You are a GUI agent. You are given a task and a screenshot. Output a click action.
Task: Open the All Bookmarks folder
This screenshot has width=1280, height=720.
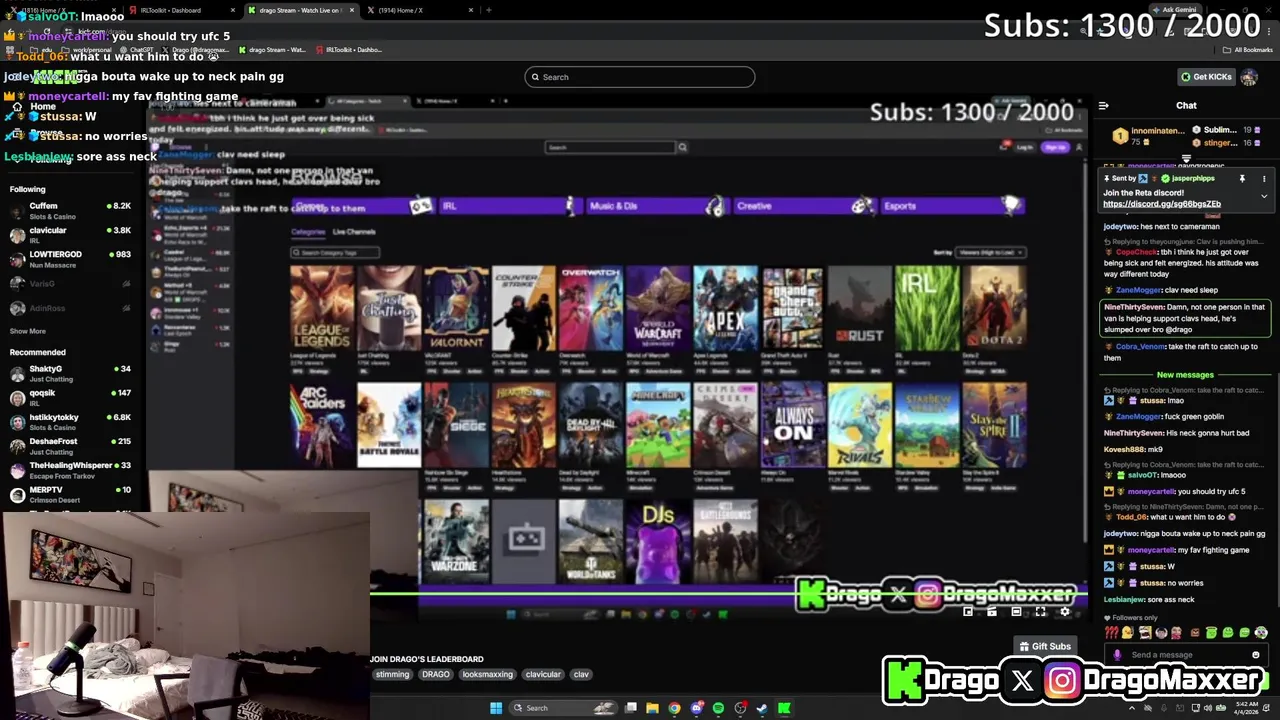(x=1248, y=49)
